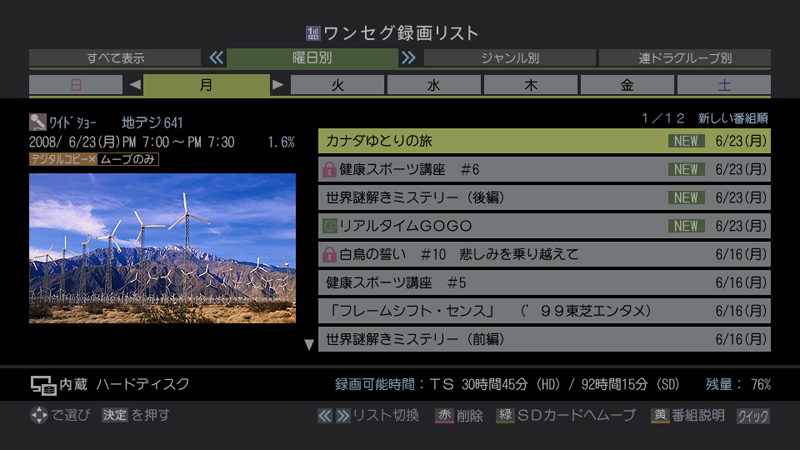Click the SDカードへムーブ label
This screenshot has width=800, height=450.
(577, 416)
